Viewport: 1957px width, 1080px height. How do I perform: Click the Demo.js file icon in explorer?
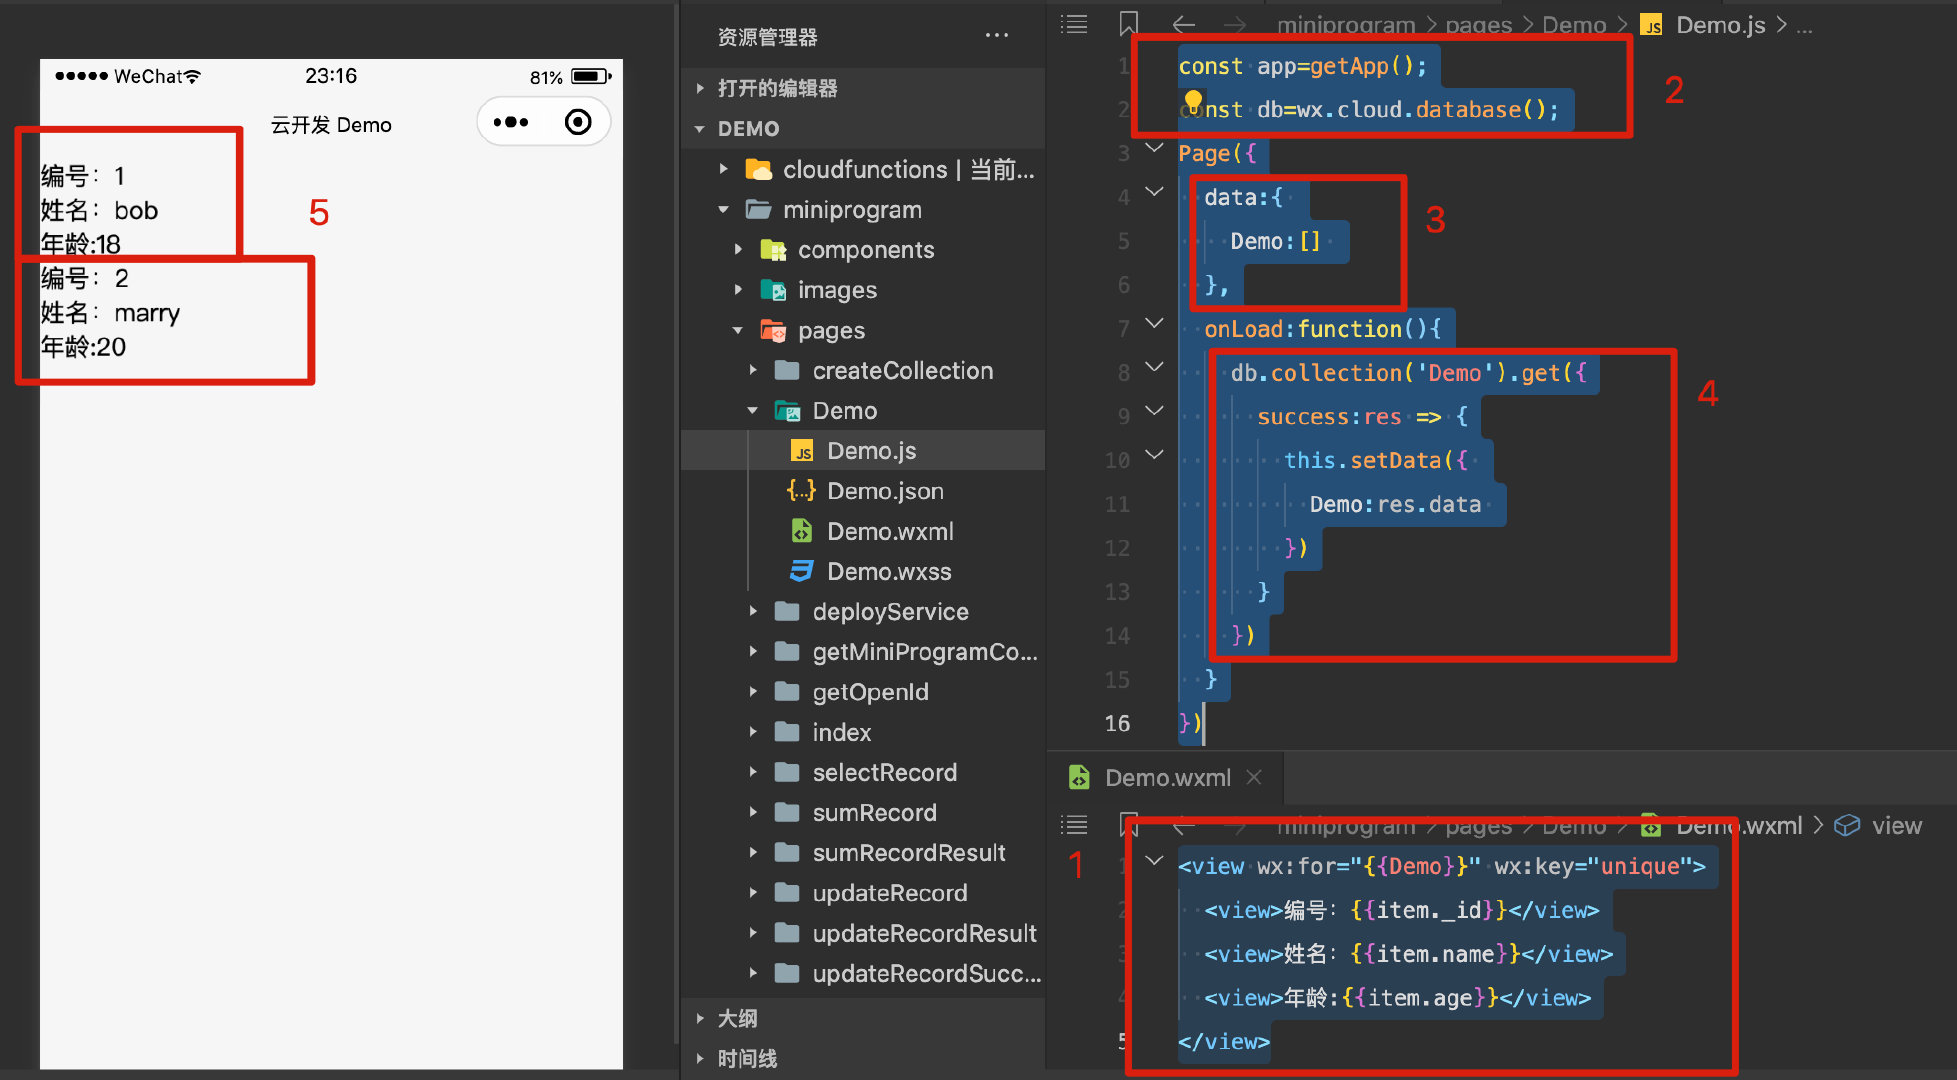click(802, 451)
